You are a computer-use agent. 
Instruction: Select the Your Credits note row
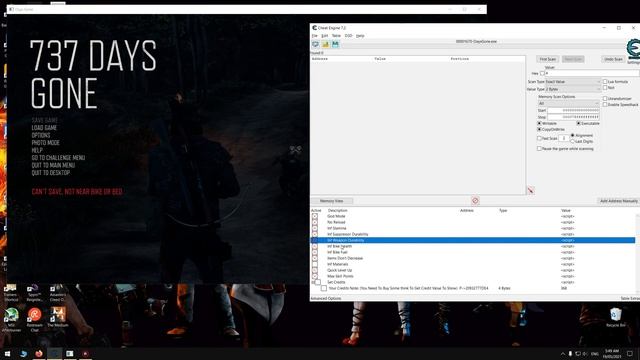(473, 288)
